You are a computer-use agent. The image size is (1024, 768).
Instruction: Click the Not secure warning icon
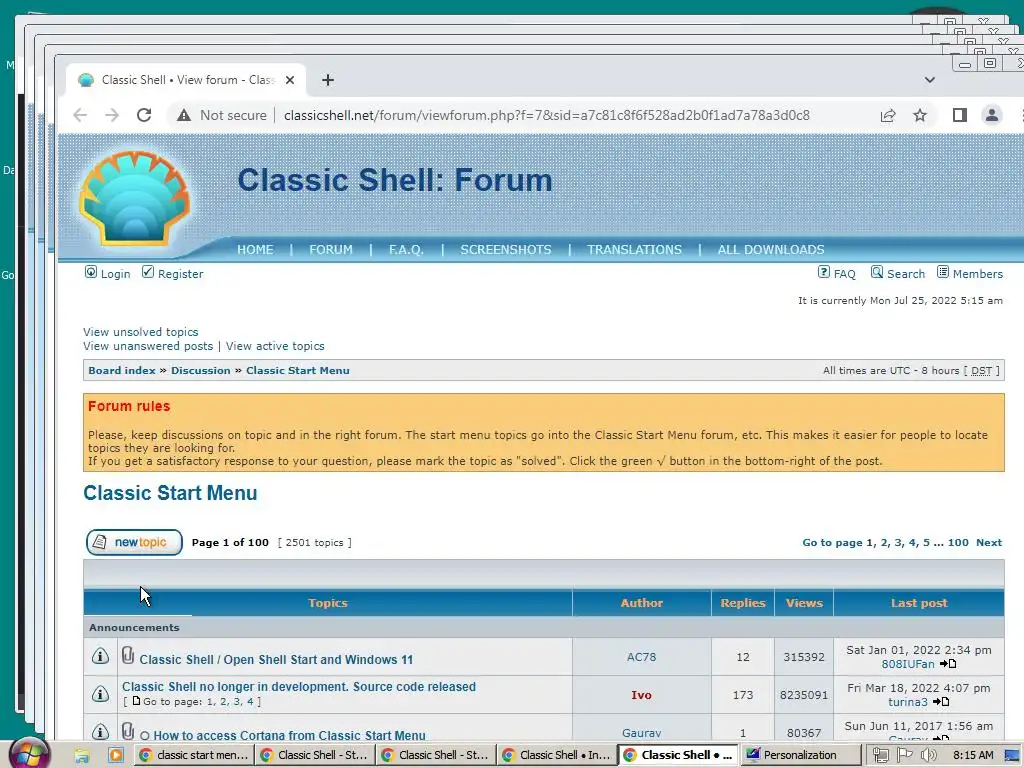(184, 116)
